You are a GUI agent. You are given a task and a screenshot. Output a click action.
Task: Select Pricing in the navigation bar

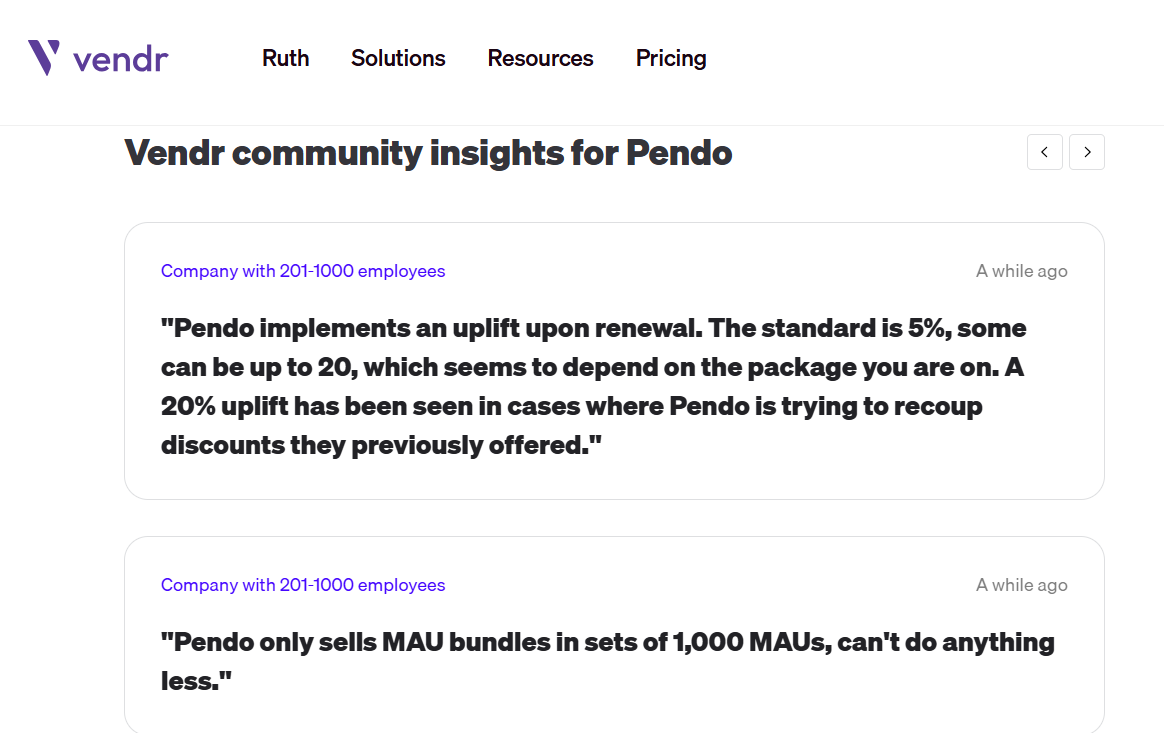(x=670, y=59)
